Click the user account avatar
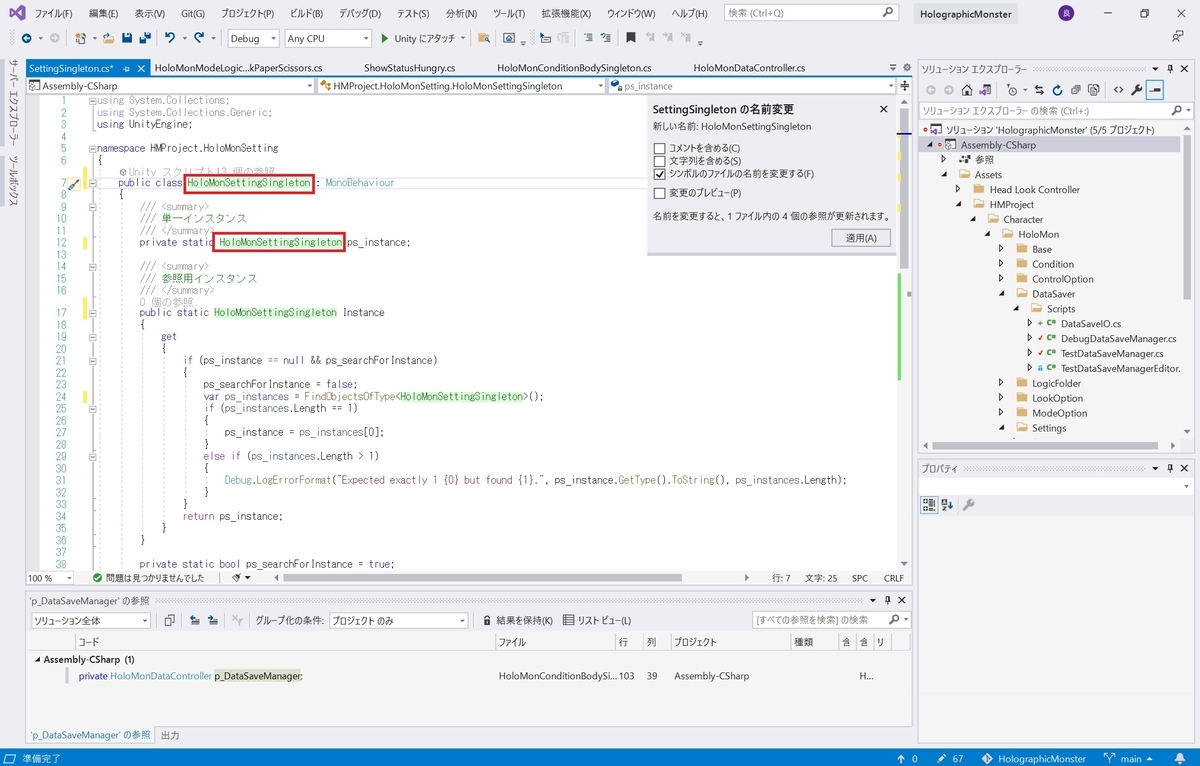1200x766 pixels. [1066, 14]
